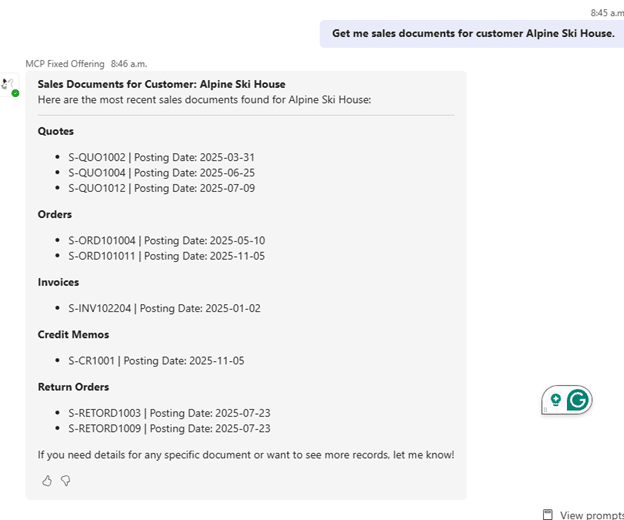
Task: Select credit memo S-CR1001 row
Action: 156,361
